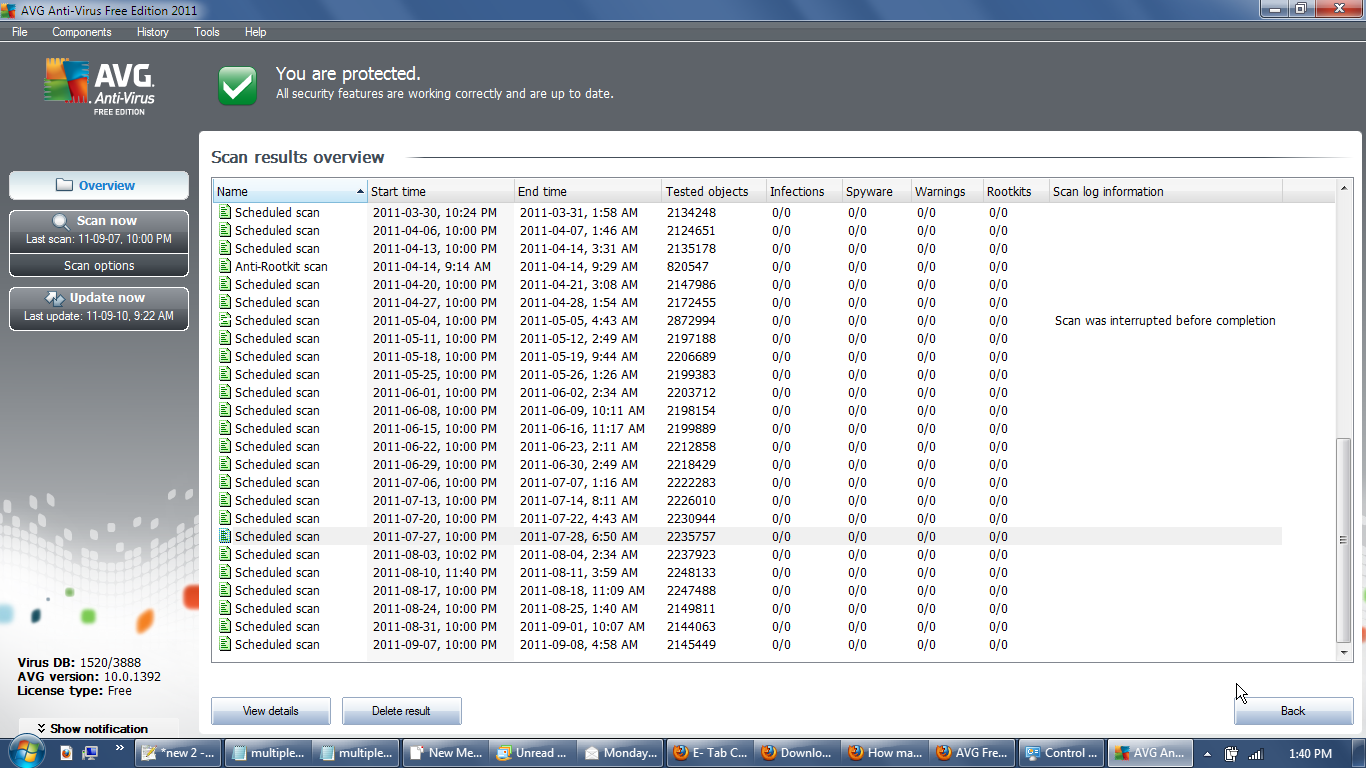Click scrollbar down arrow in results list
This screenshot has width=1366, height=768.
pos(1344,652)
